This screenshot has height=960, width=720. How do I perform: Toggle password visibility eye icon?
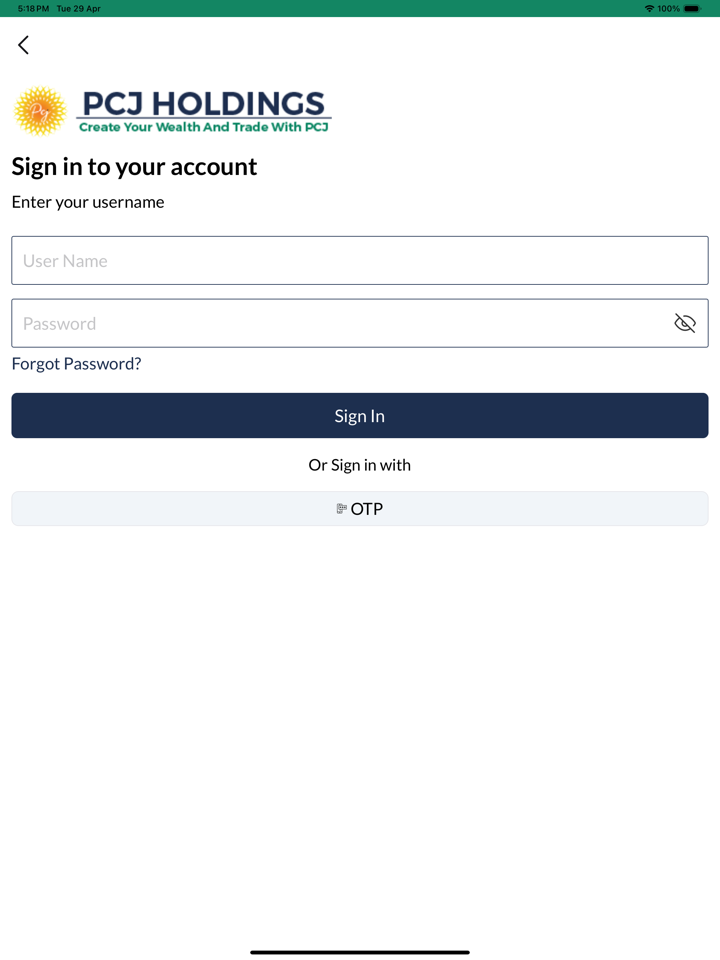685,323
